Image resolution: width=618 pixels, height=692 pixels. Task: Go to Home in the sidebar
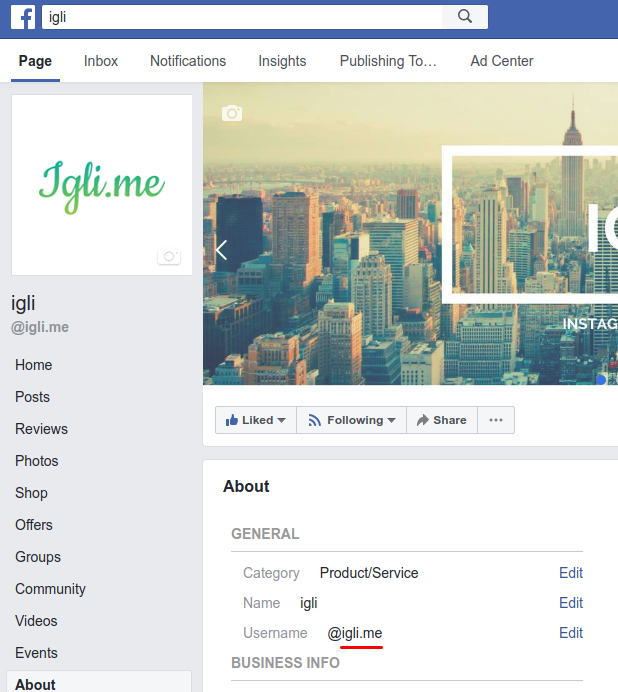coord(34,365)
